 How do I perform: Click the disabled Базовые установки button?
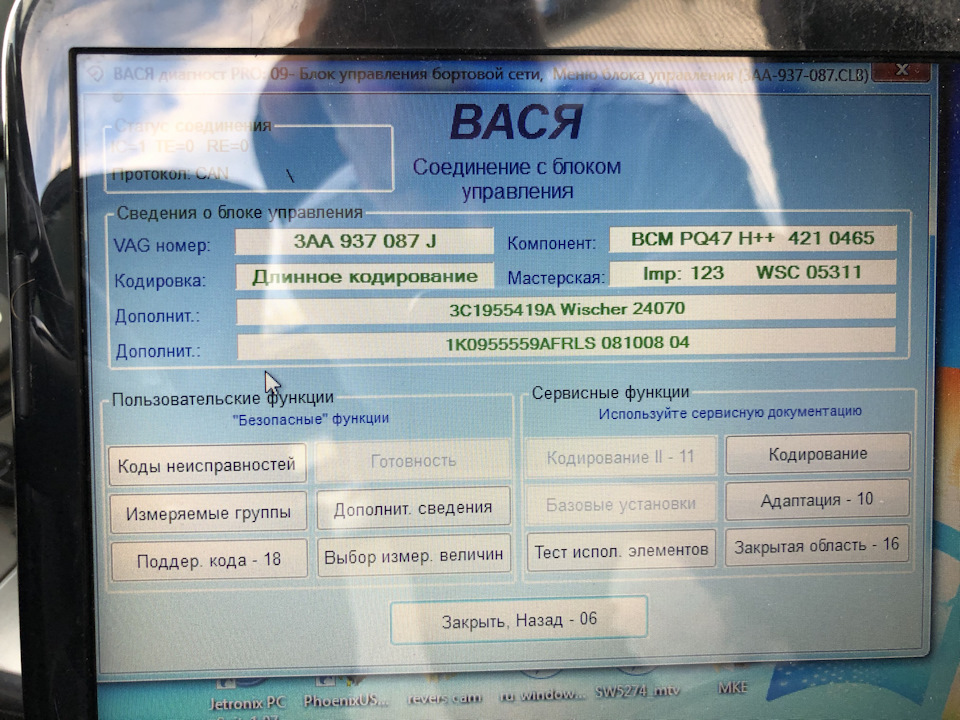pos(621,504)
